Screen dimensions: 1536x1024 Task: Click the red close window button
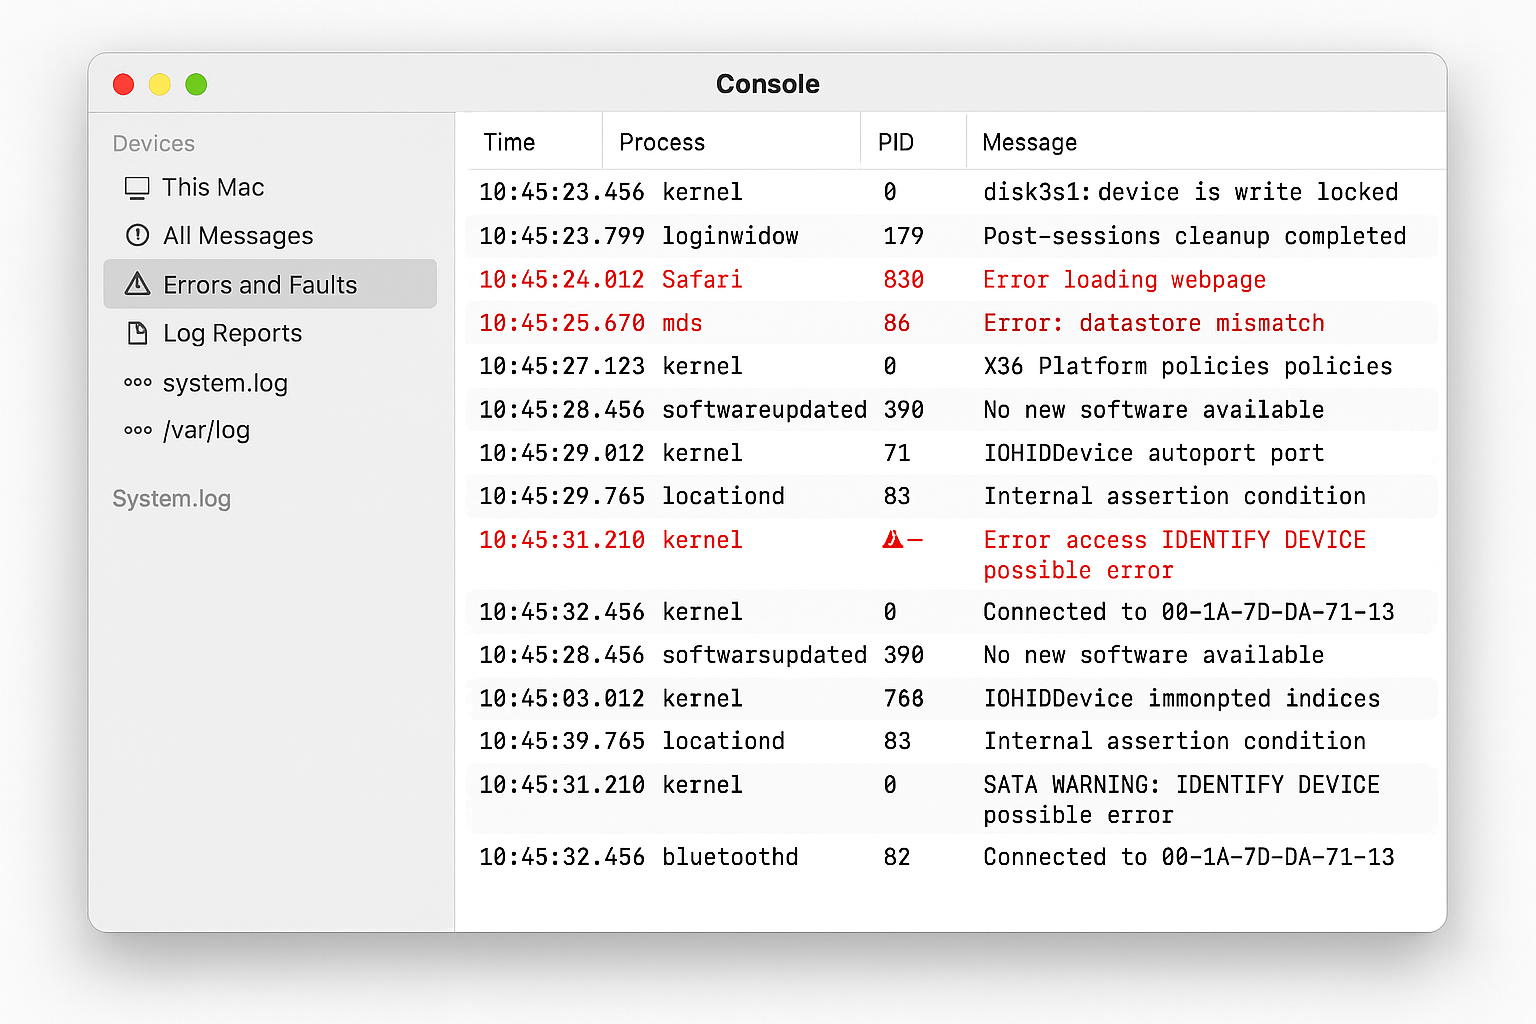[123, 84]
